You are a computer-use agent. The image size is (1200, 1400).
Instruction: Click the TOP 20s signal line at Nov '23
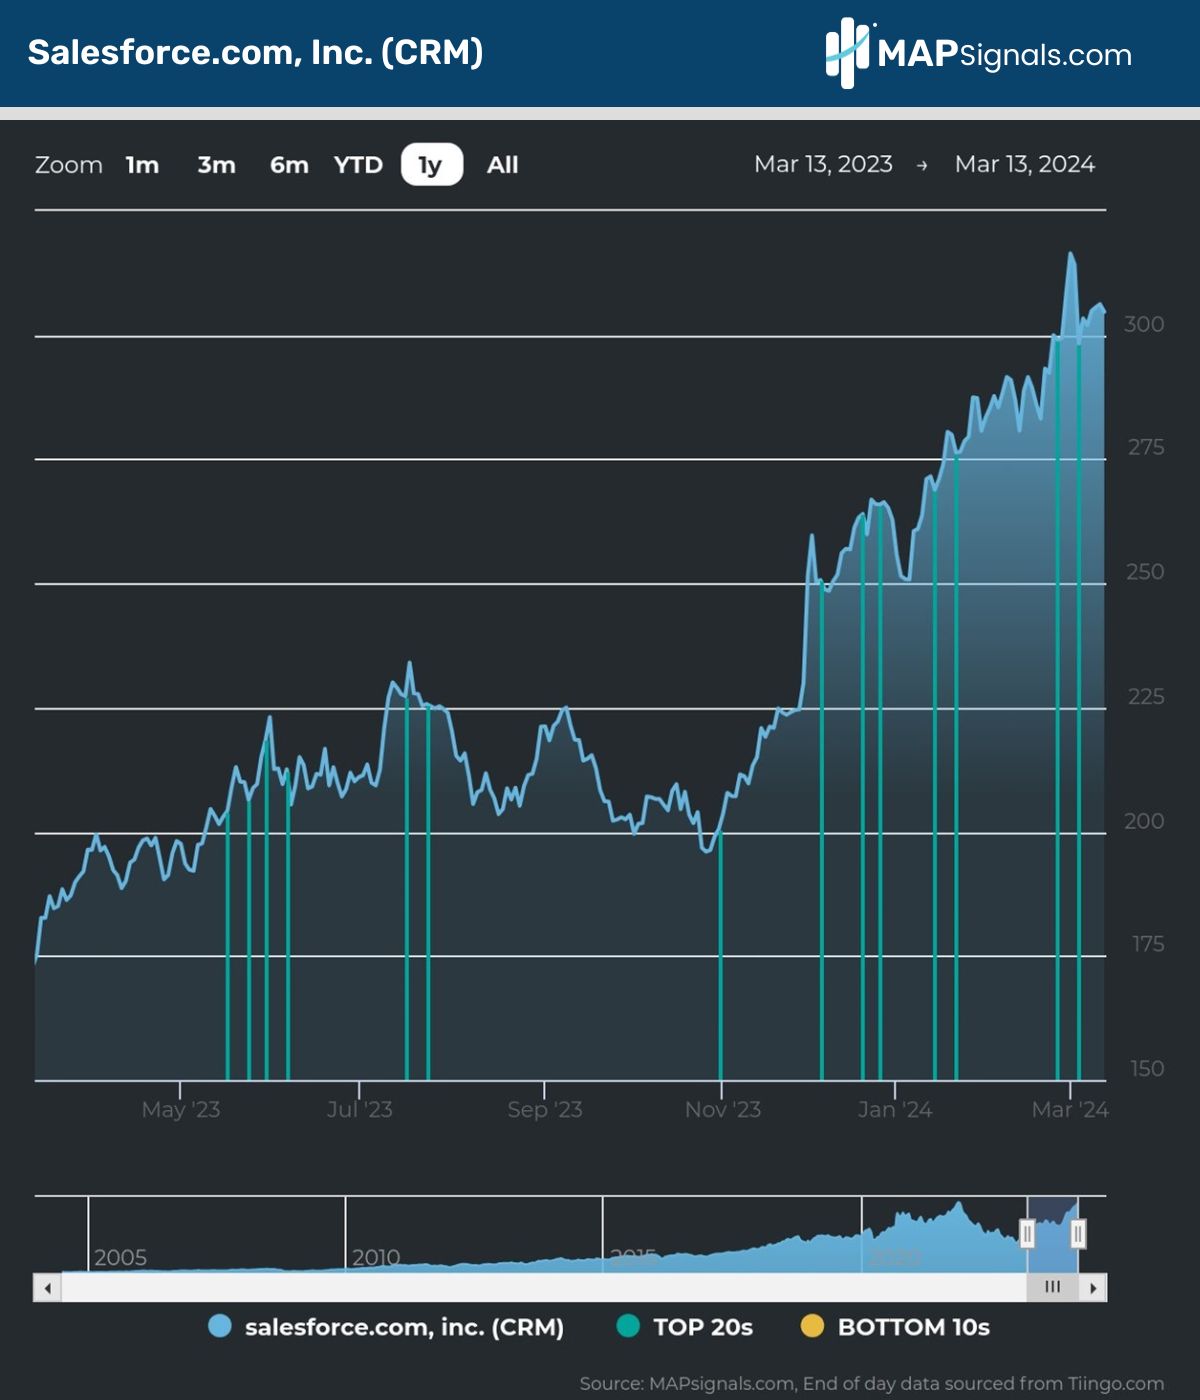[721, 955]
